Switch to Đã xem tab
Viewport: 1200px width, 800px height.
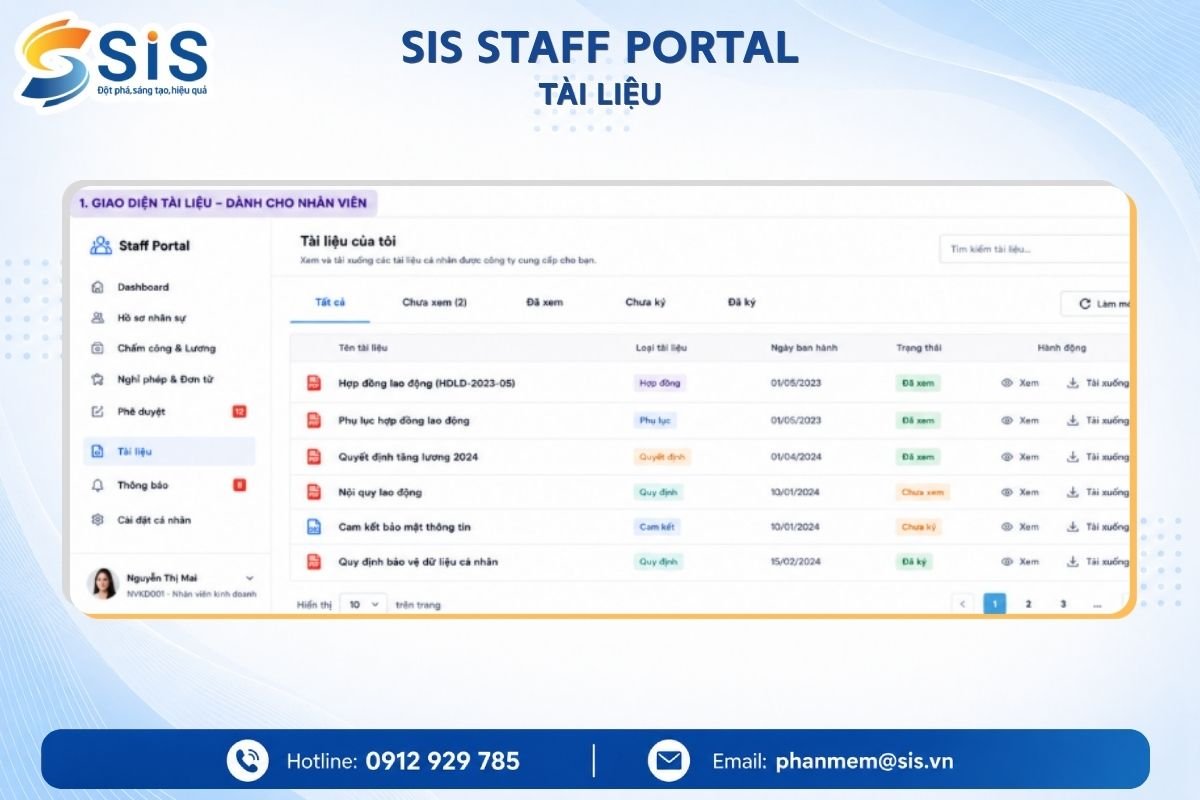pos(545,302)
